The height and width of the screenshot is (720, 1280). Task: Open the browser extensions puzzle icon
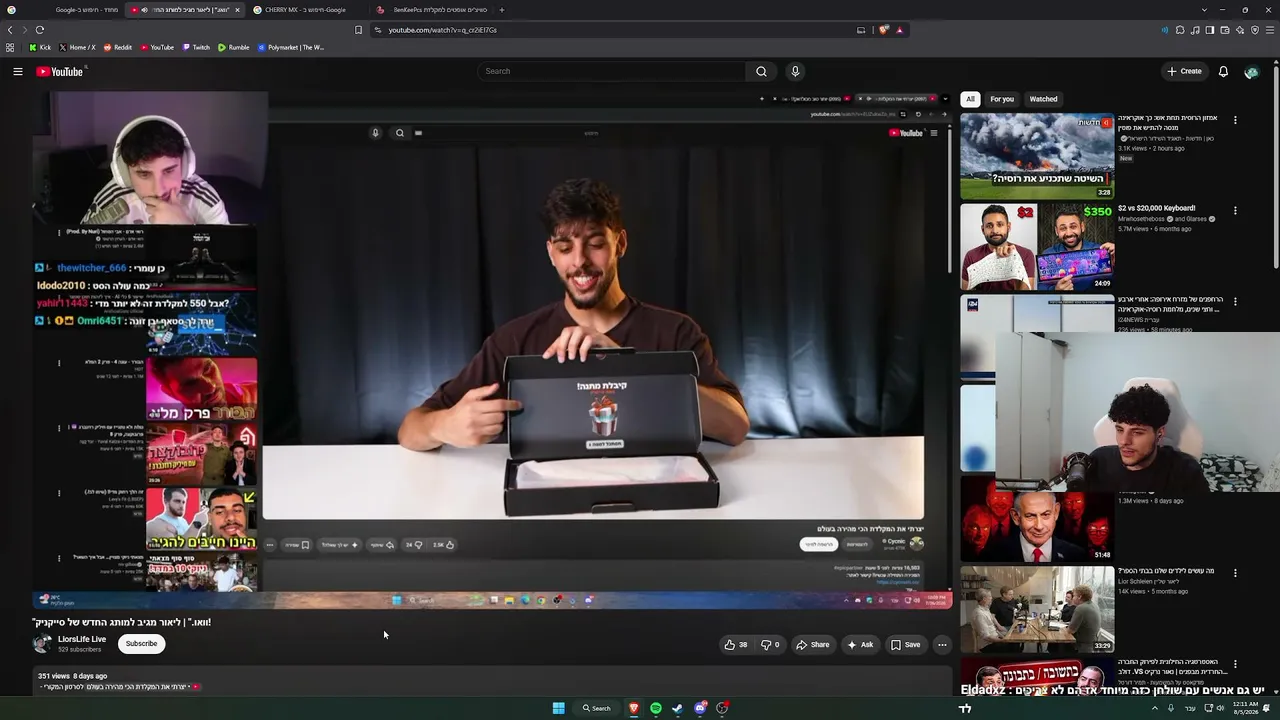pos(1180,30)
